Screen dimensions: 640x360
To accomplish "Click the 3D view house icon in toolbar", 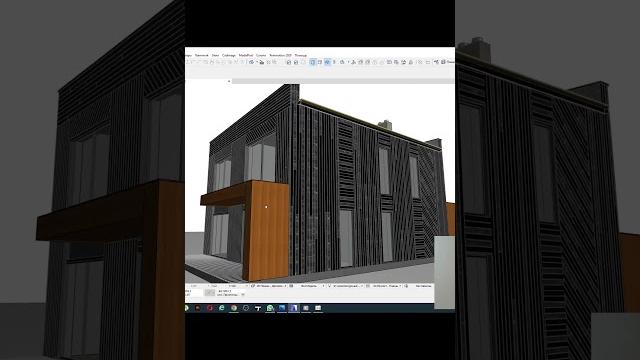I will tap(251, 62).
